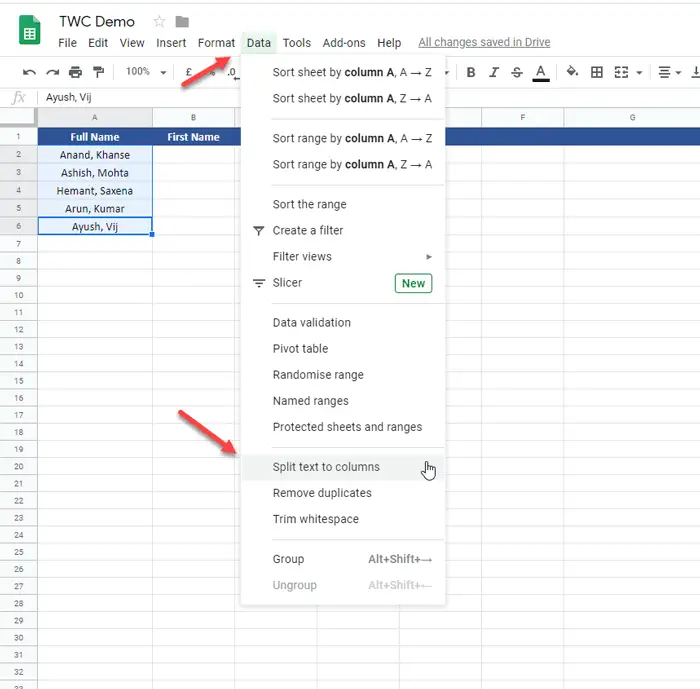Select Split text to columns

click(x=343, y=467)
